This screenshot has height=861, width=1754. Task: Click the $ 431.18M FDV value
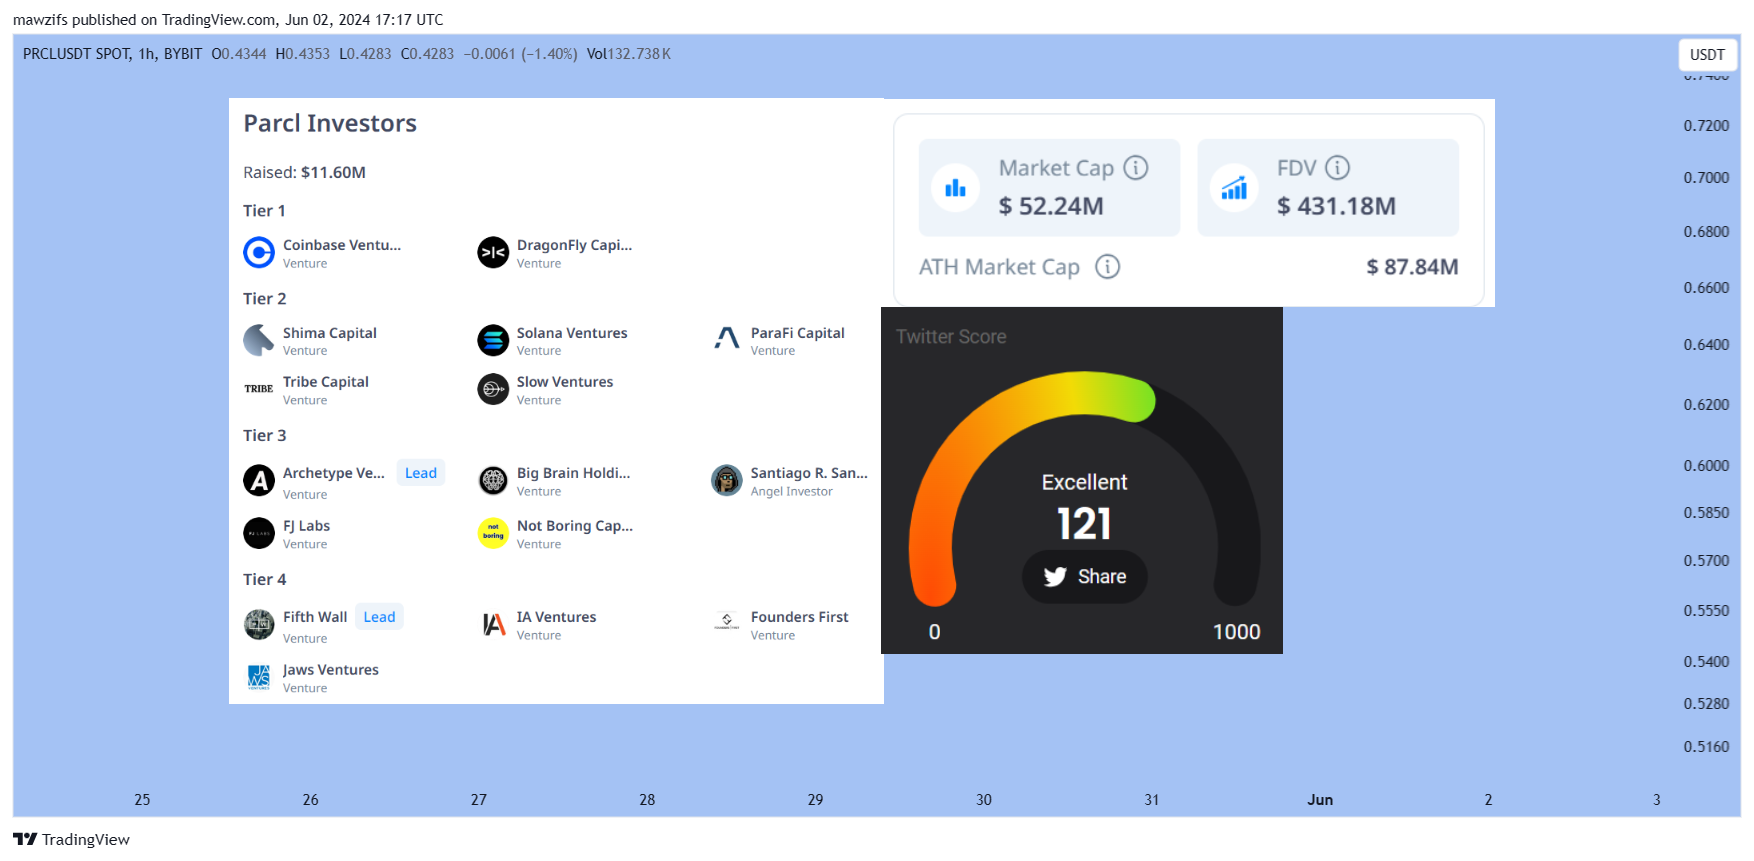click(1336, 206)
